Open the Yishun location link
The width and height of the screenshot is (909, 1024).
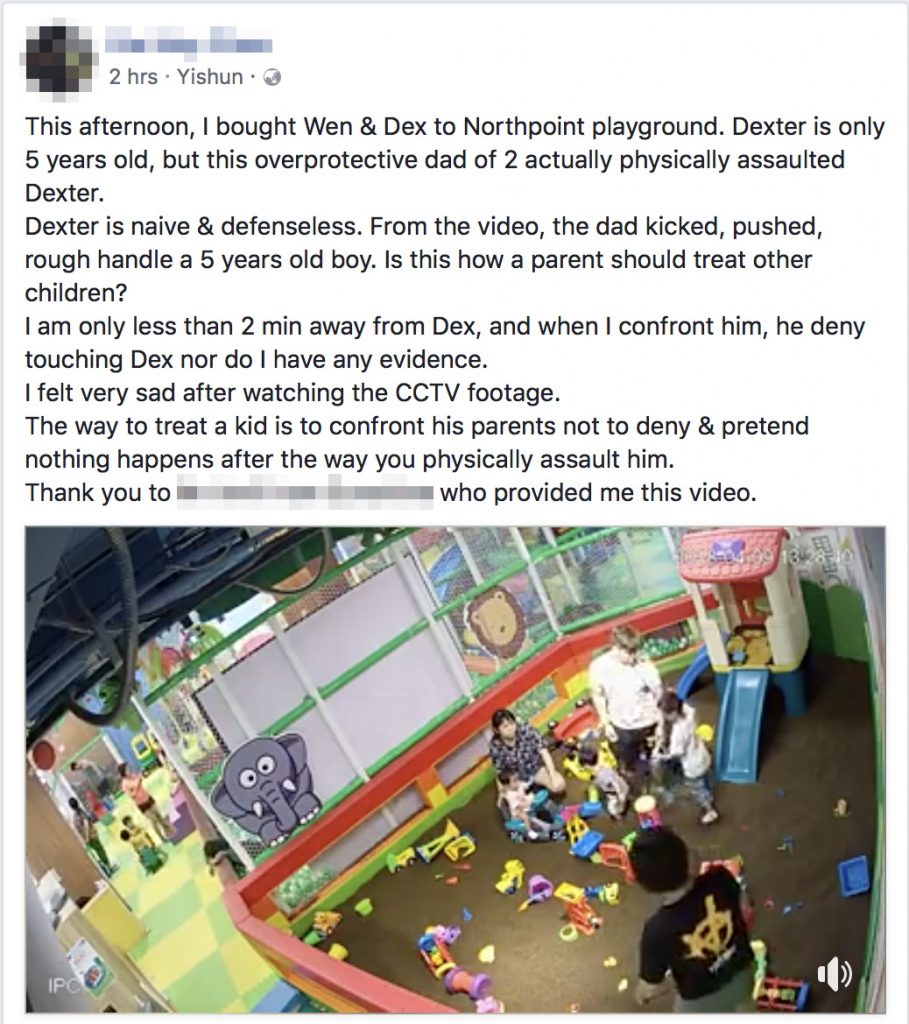(210, 77)
